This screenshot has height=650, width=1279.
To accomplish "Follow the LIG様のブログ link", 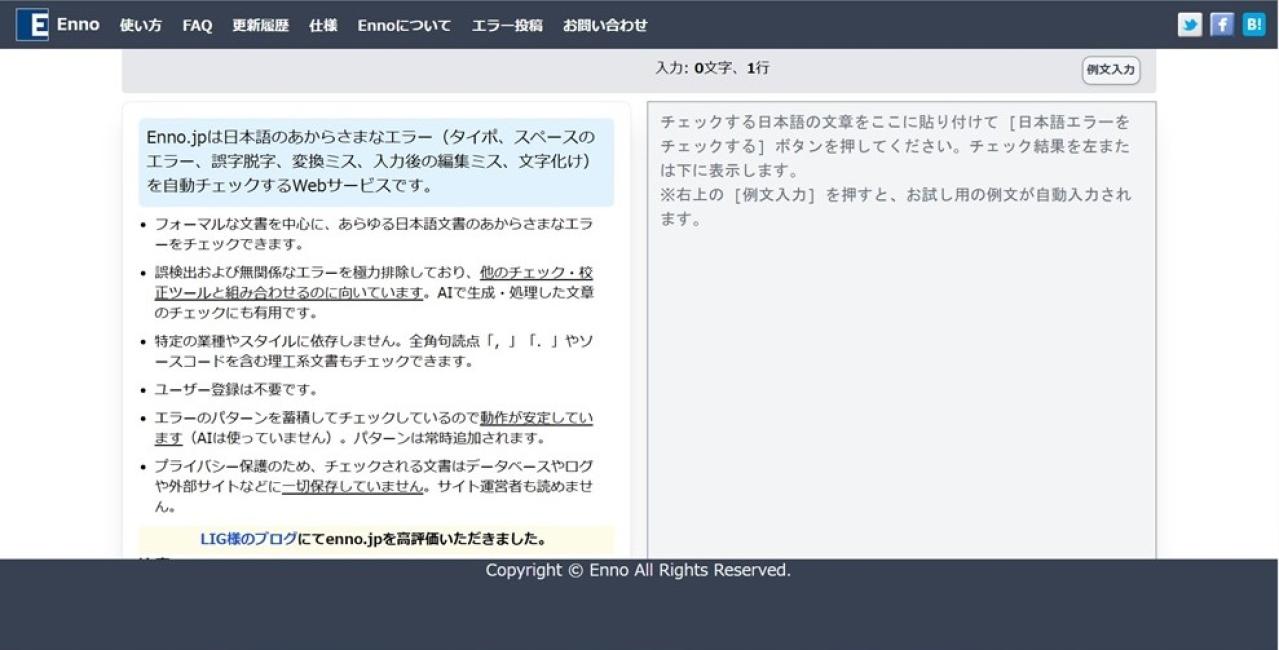I will pyautogui.click(x=248, y=539).
